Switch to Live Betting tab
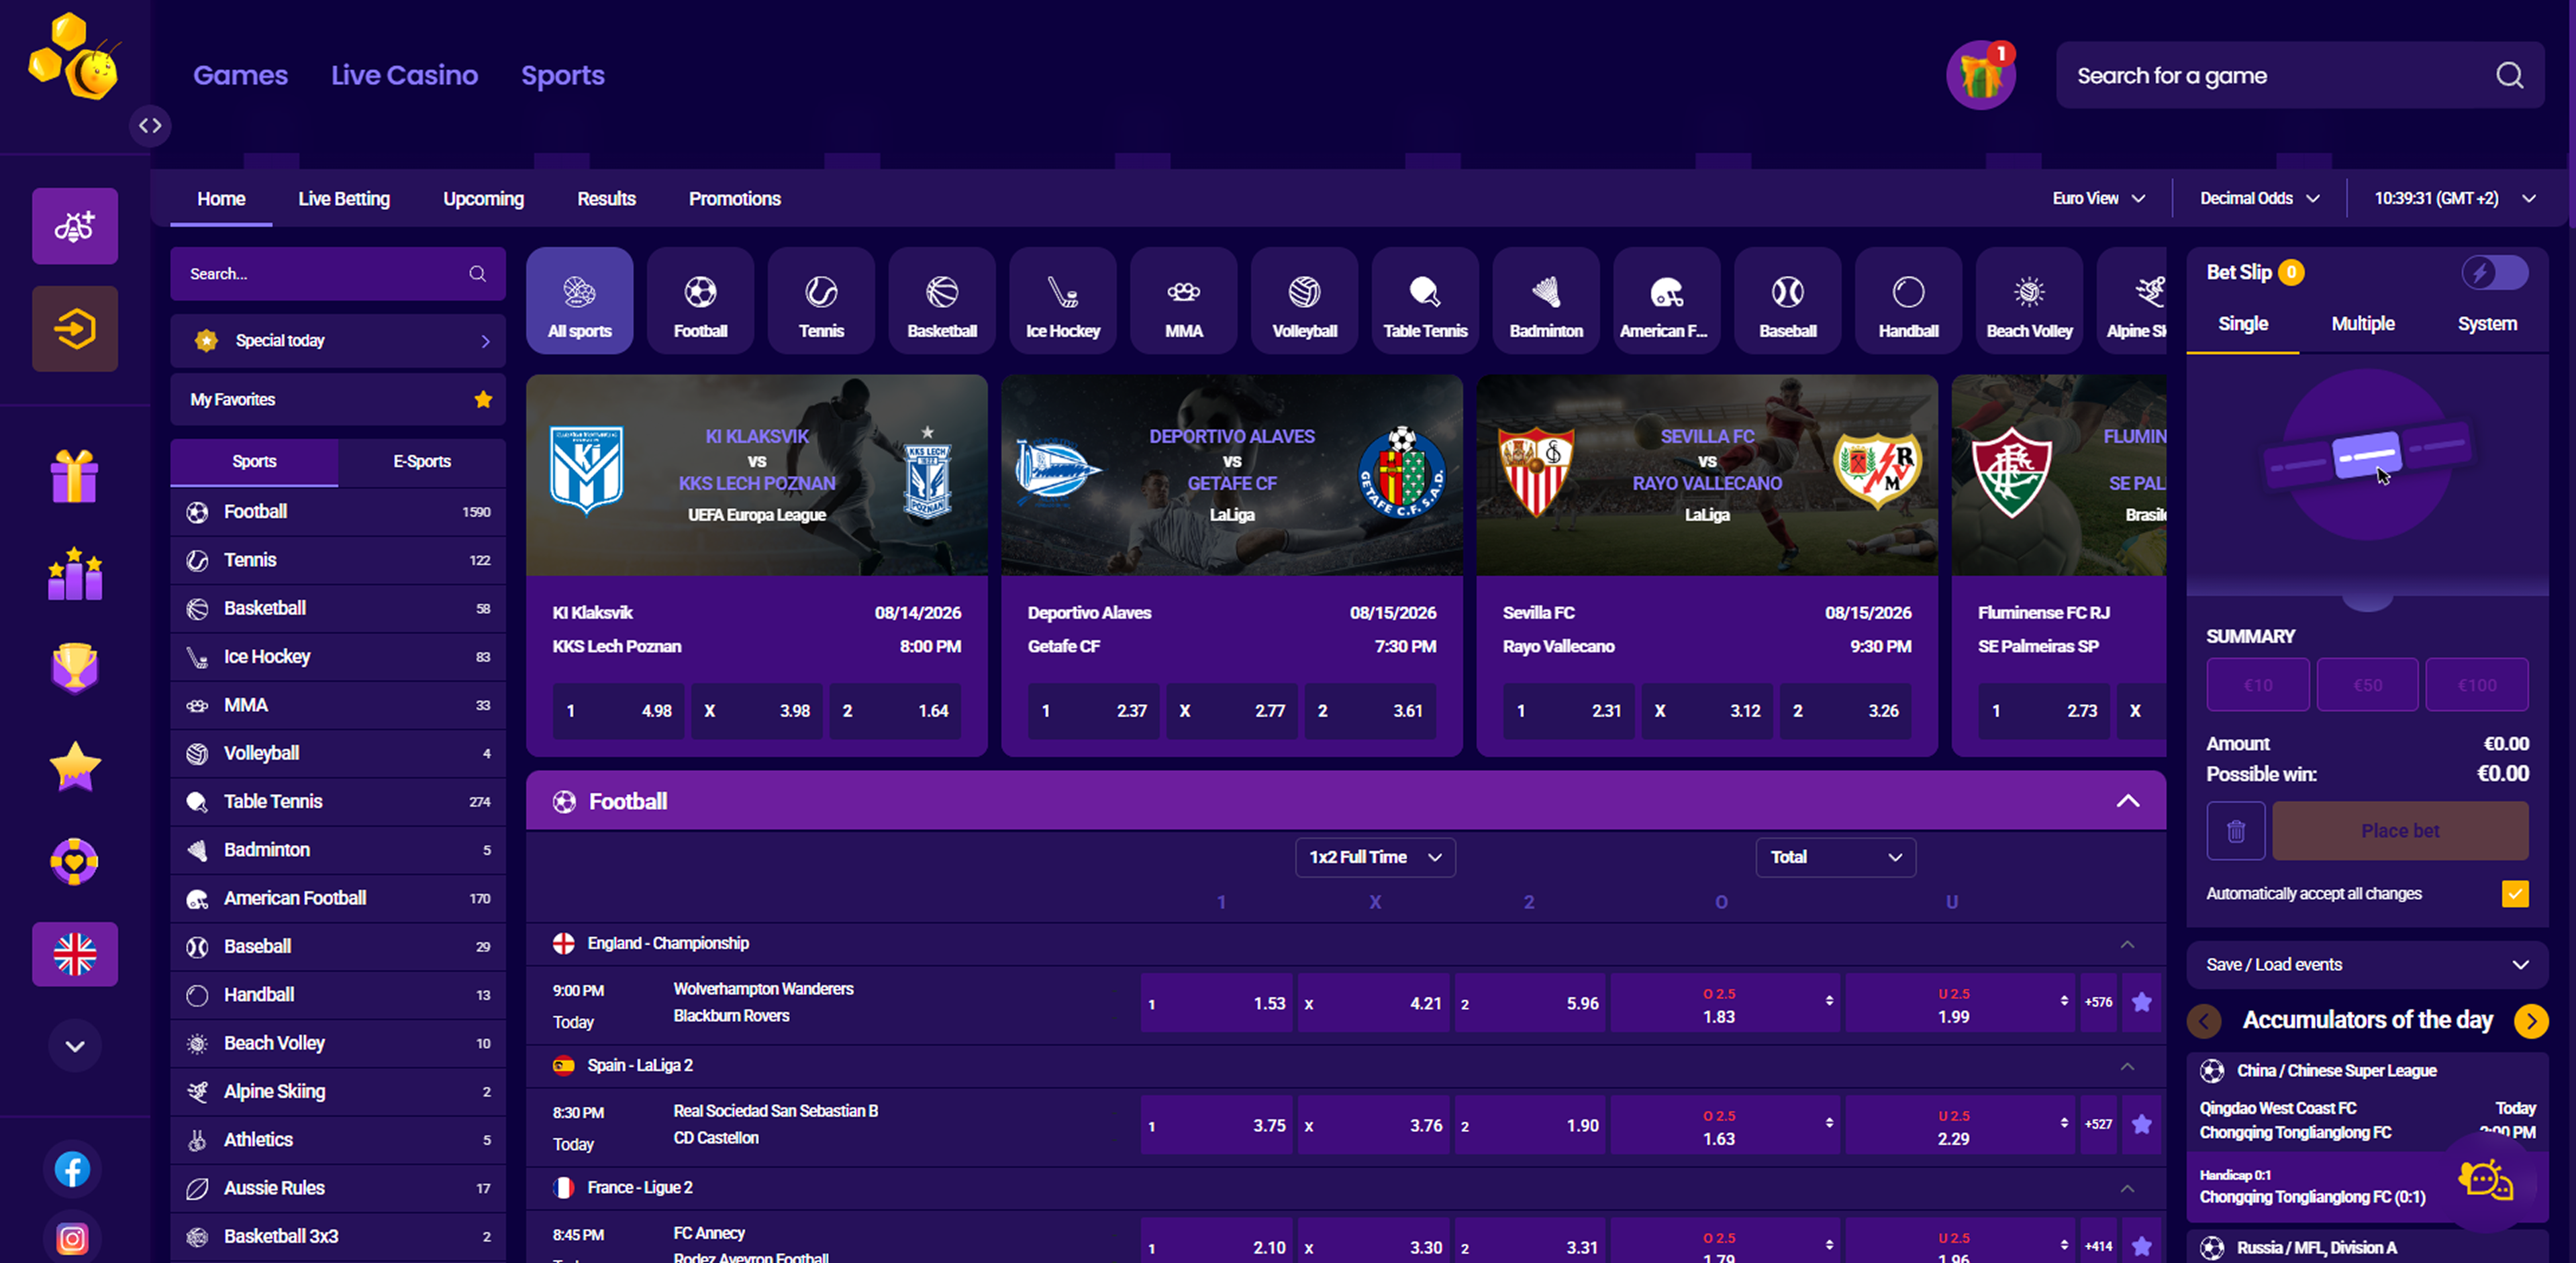 pyautogui.click(x=344, y=198)
